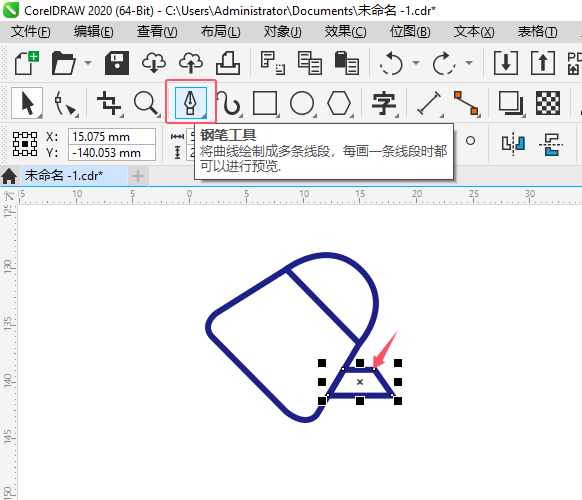Viewport: 582px width, 500px height.
Task: Select the Transparency checkerboard tool
Action: coord(548,103)
